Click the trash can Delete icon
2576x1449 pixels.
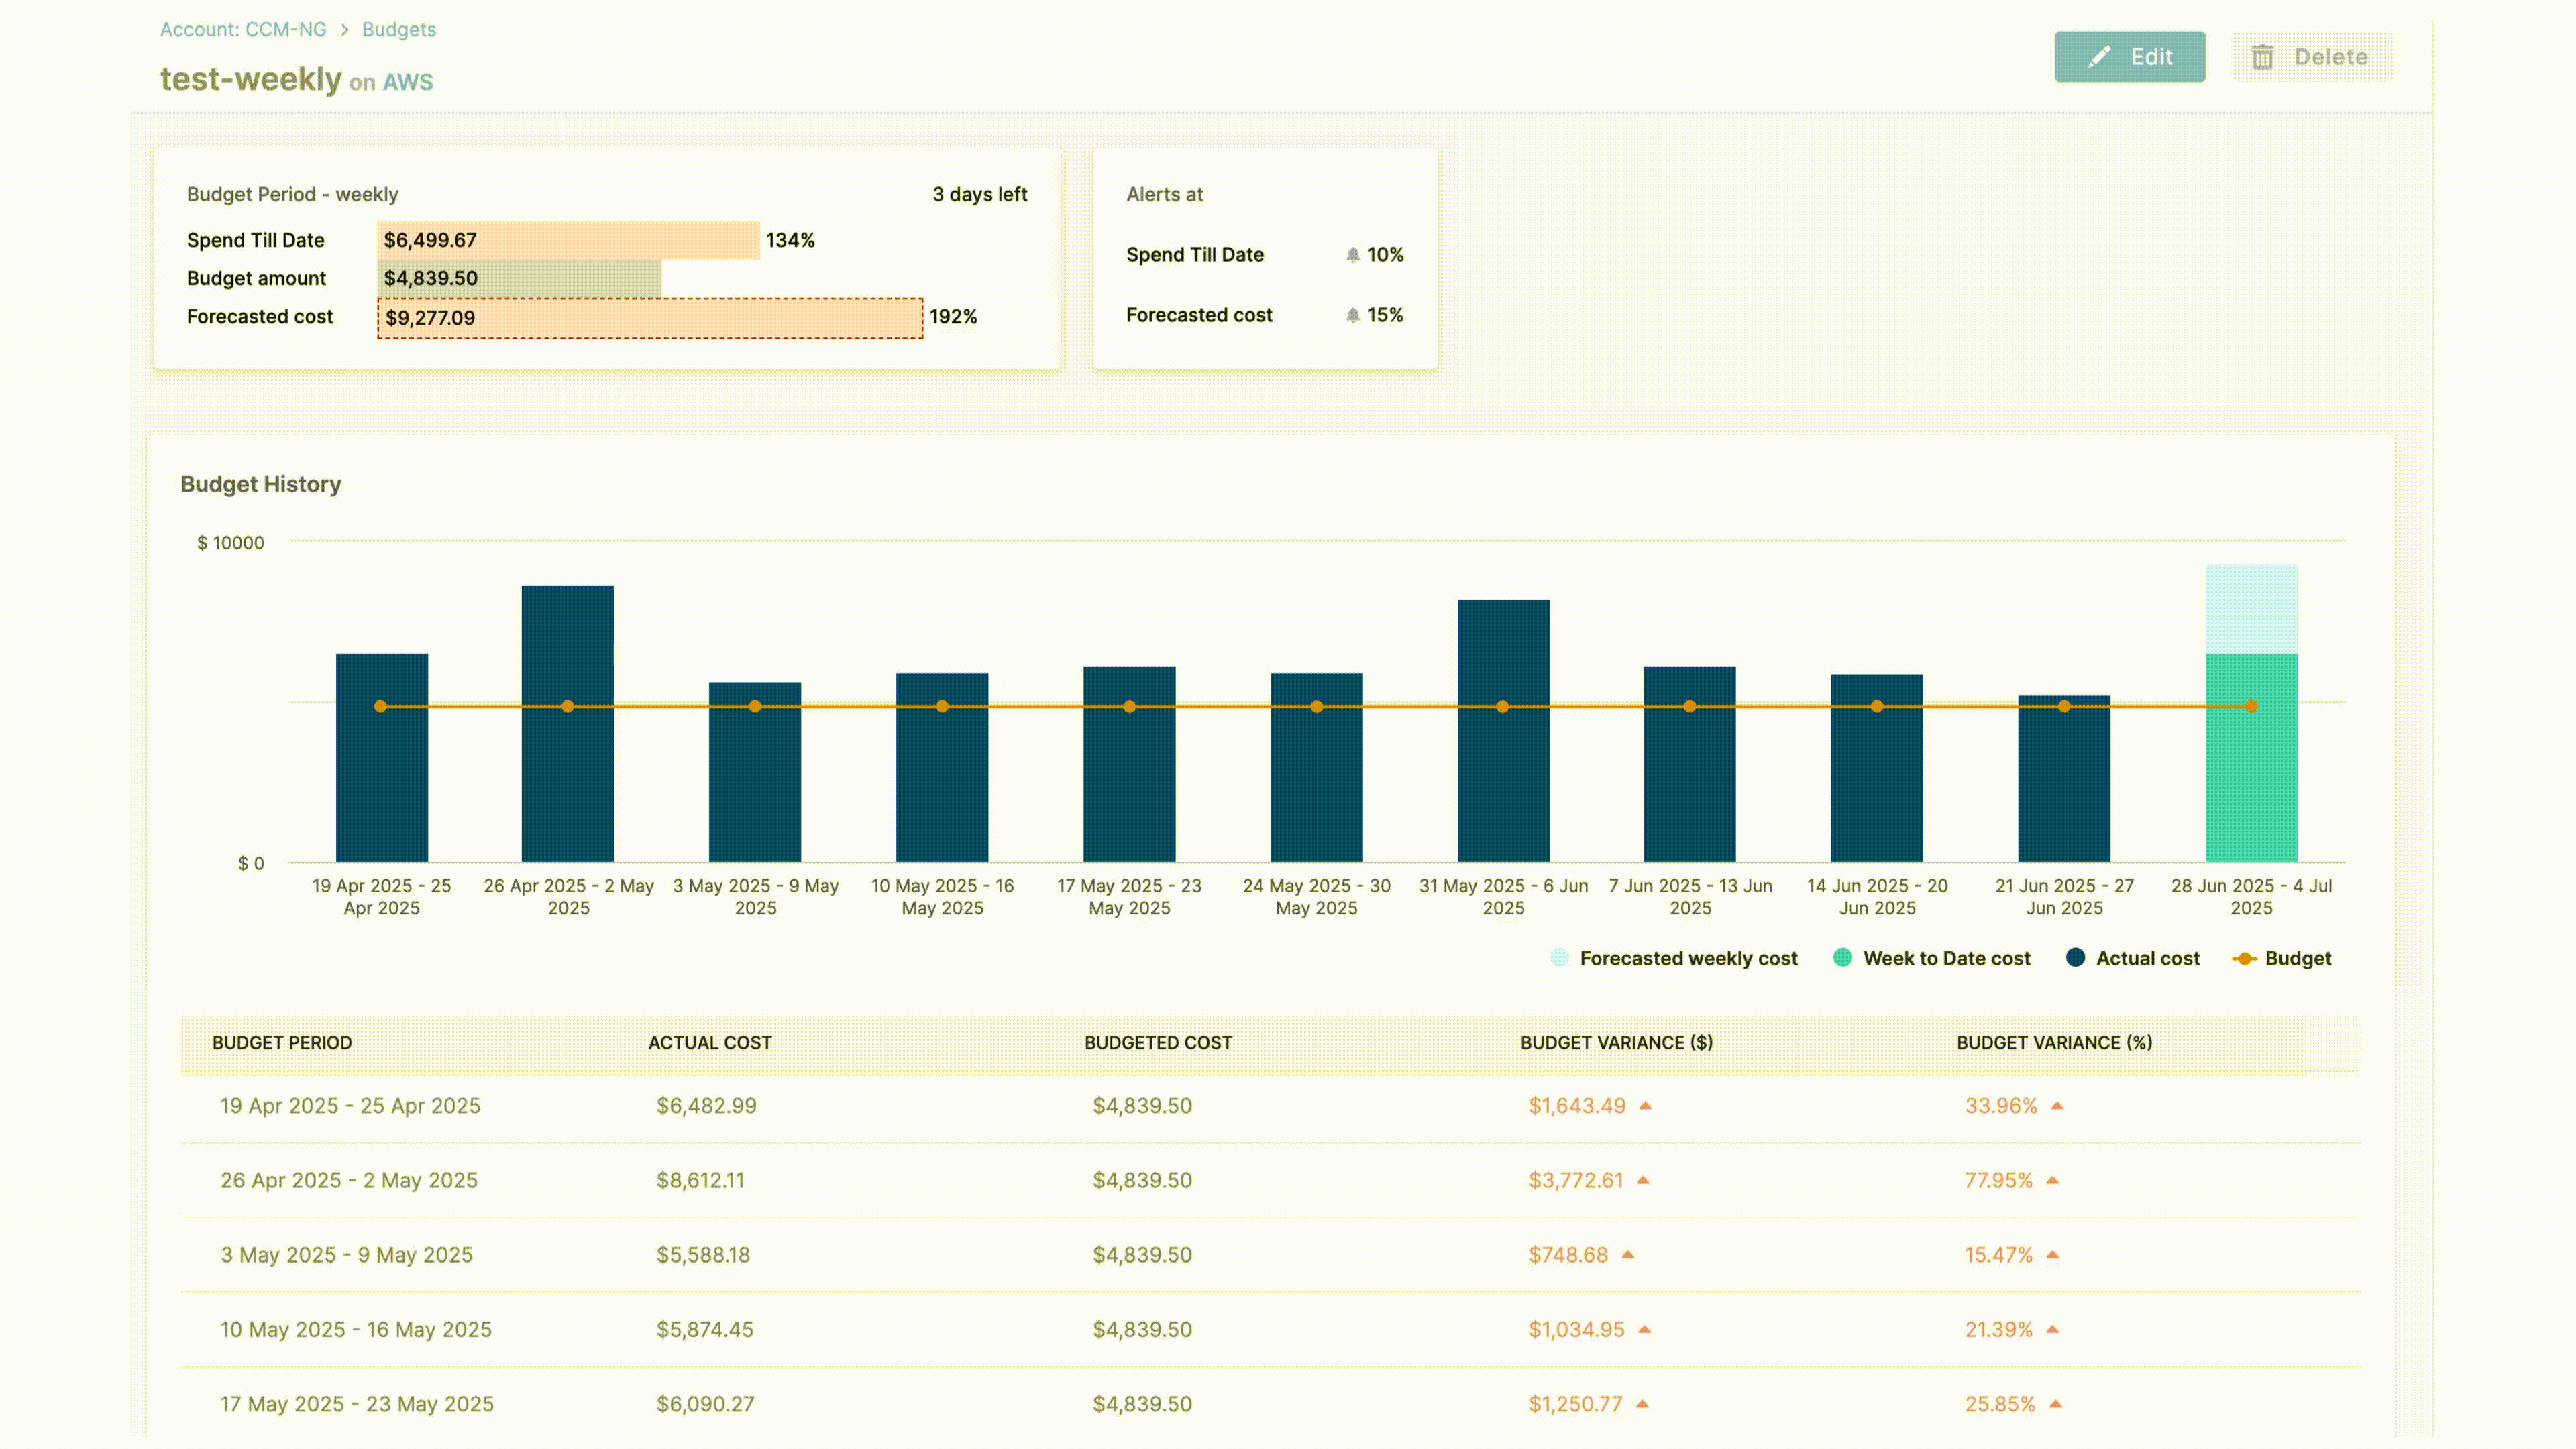click(2262, 57)
